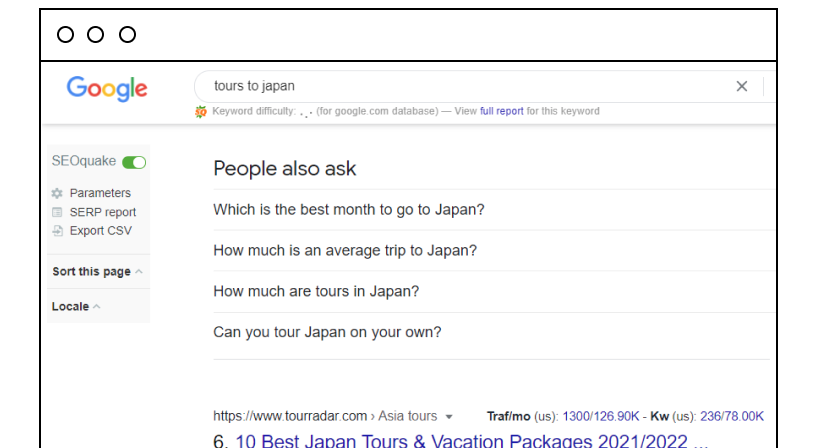
Task: Click the Export CSV file icon
Action: pyautogui.click(x=57, y=231)
